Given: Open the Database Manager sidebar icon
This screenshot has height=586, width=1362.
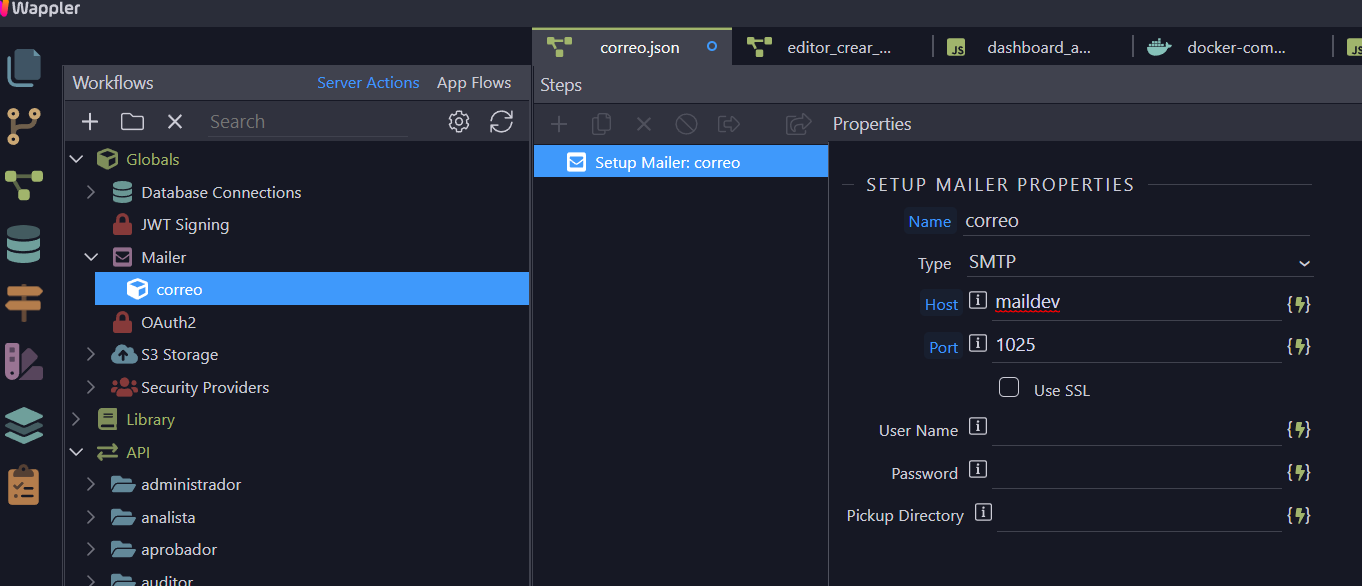Looking at the screenshot, I should click(24, 244).
